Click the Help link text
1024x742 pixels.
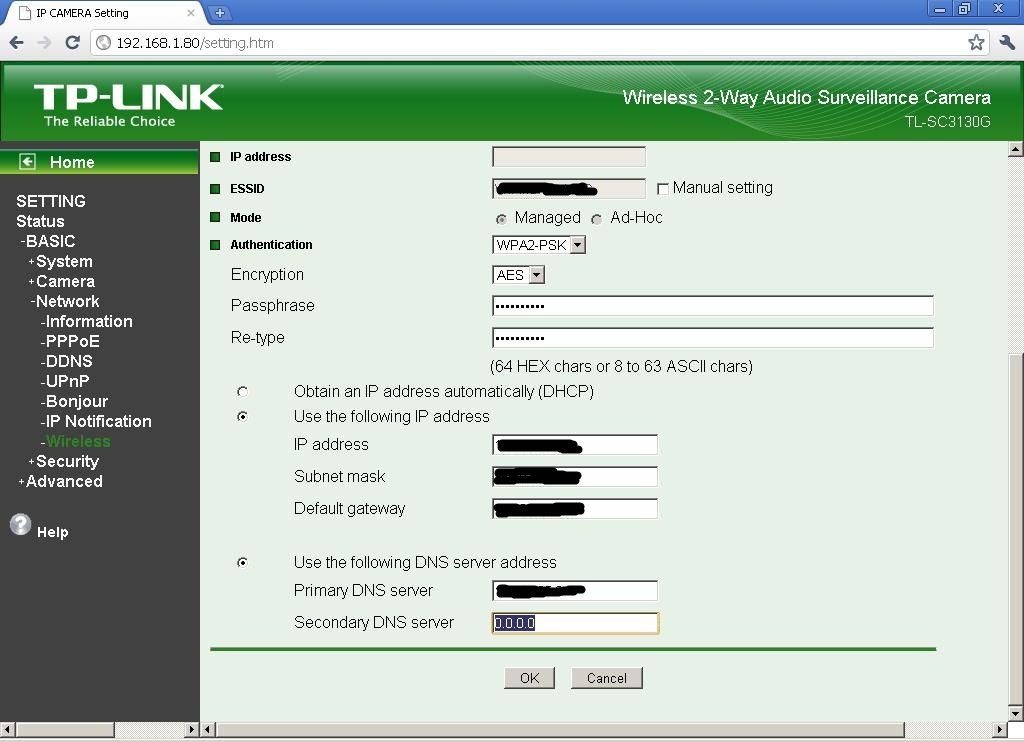point(52,532)
